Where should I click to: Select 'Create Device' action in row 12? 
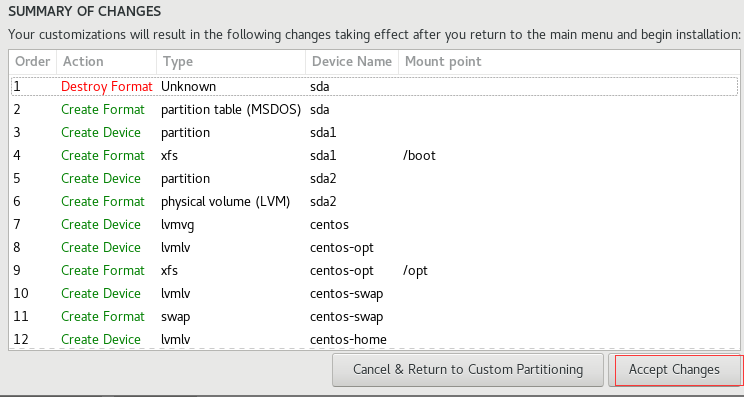101,340
